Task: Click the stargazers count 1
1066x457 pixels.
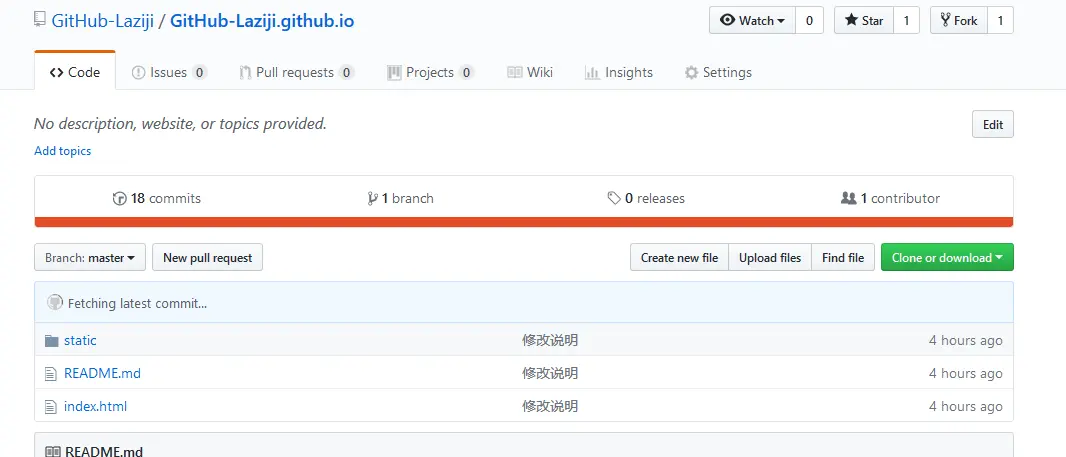Action: click(906, 20)
